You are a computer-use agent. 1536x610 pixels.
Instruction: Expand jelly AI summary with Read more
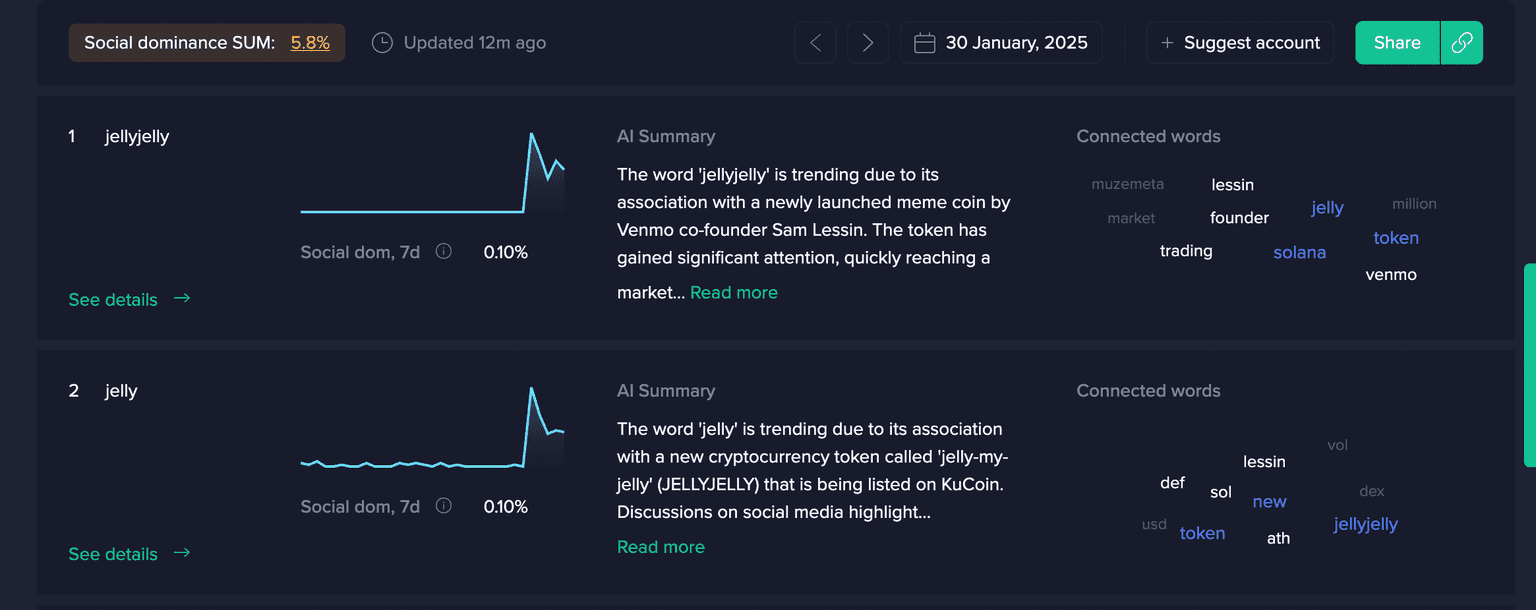point(661,547)
